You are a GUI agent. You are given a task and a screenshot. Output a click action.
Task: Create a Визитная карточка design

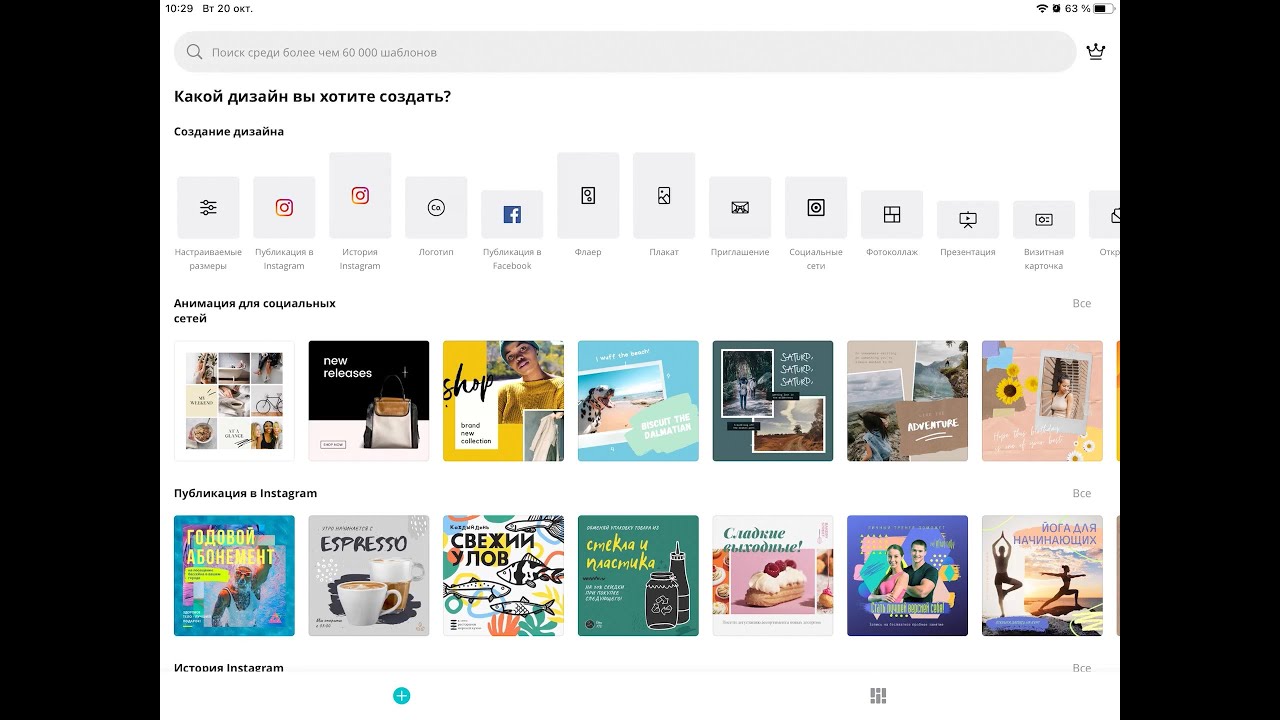point(1044,220)
